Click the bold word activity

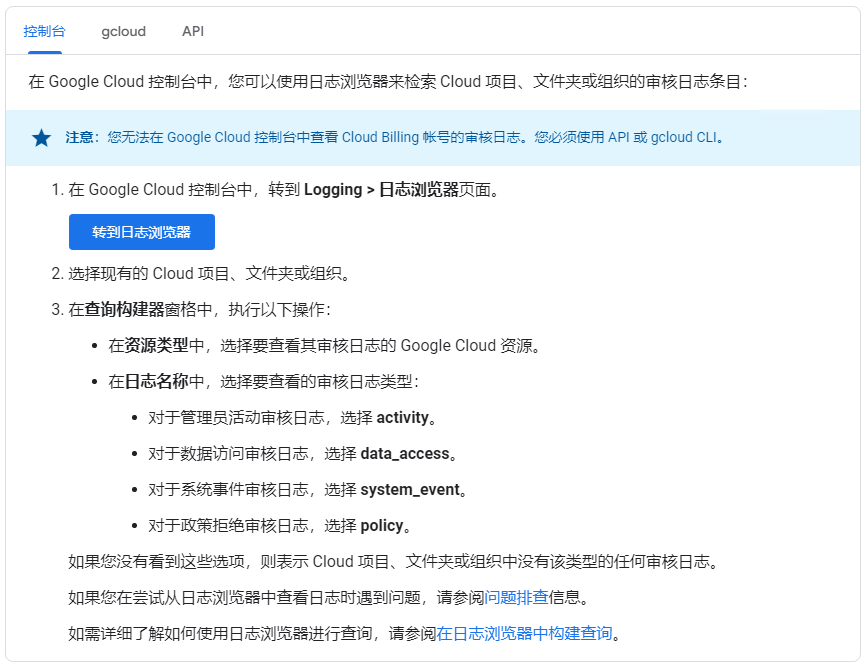pos(402,418)
